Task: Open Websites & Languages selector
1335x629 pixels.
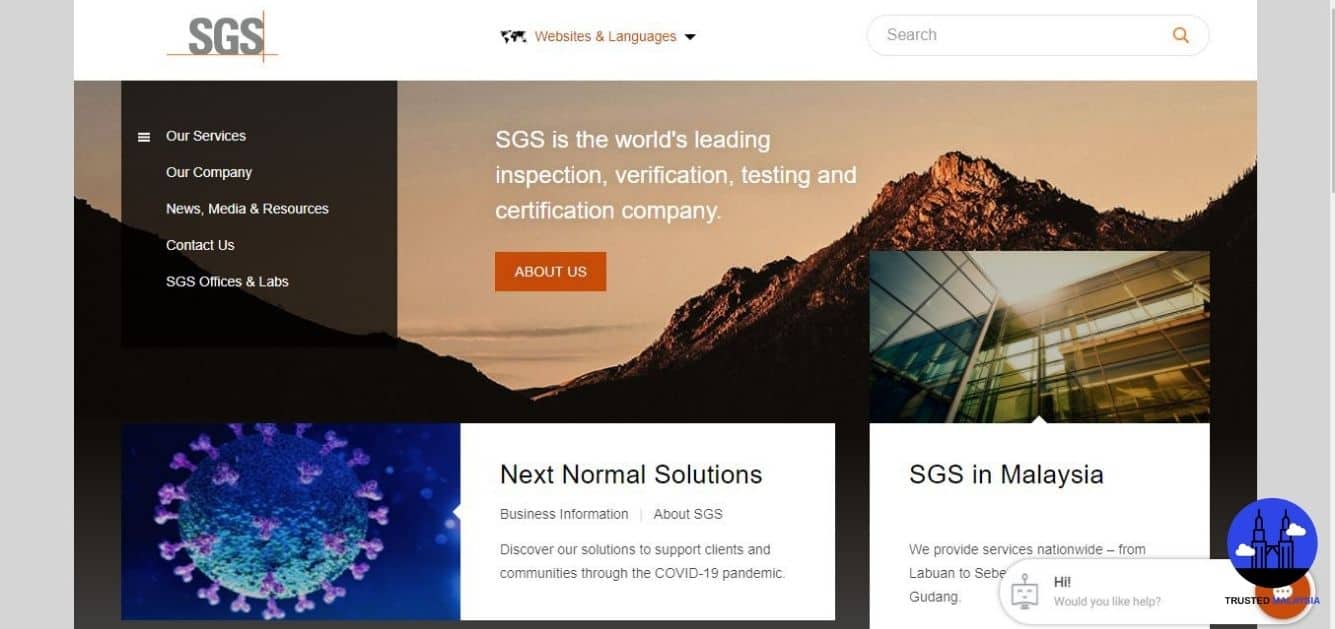Action: point(598,37)
